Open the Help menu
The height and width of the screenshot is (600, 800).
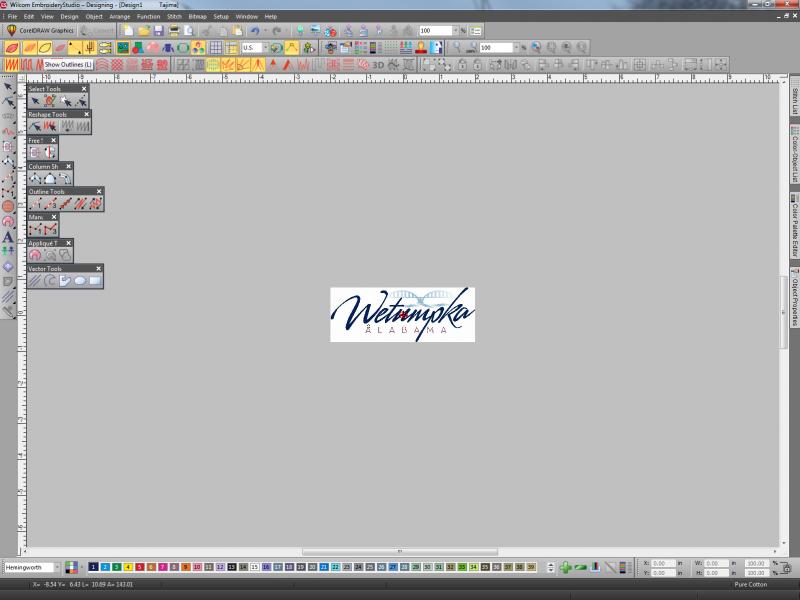(271, 16)
